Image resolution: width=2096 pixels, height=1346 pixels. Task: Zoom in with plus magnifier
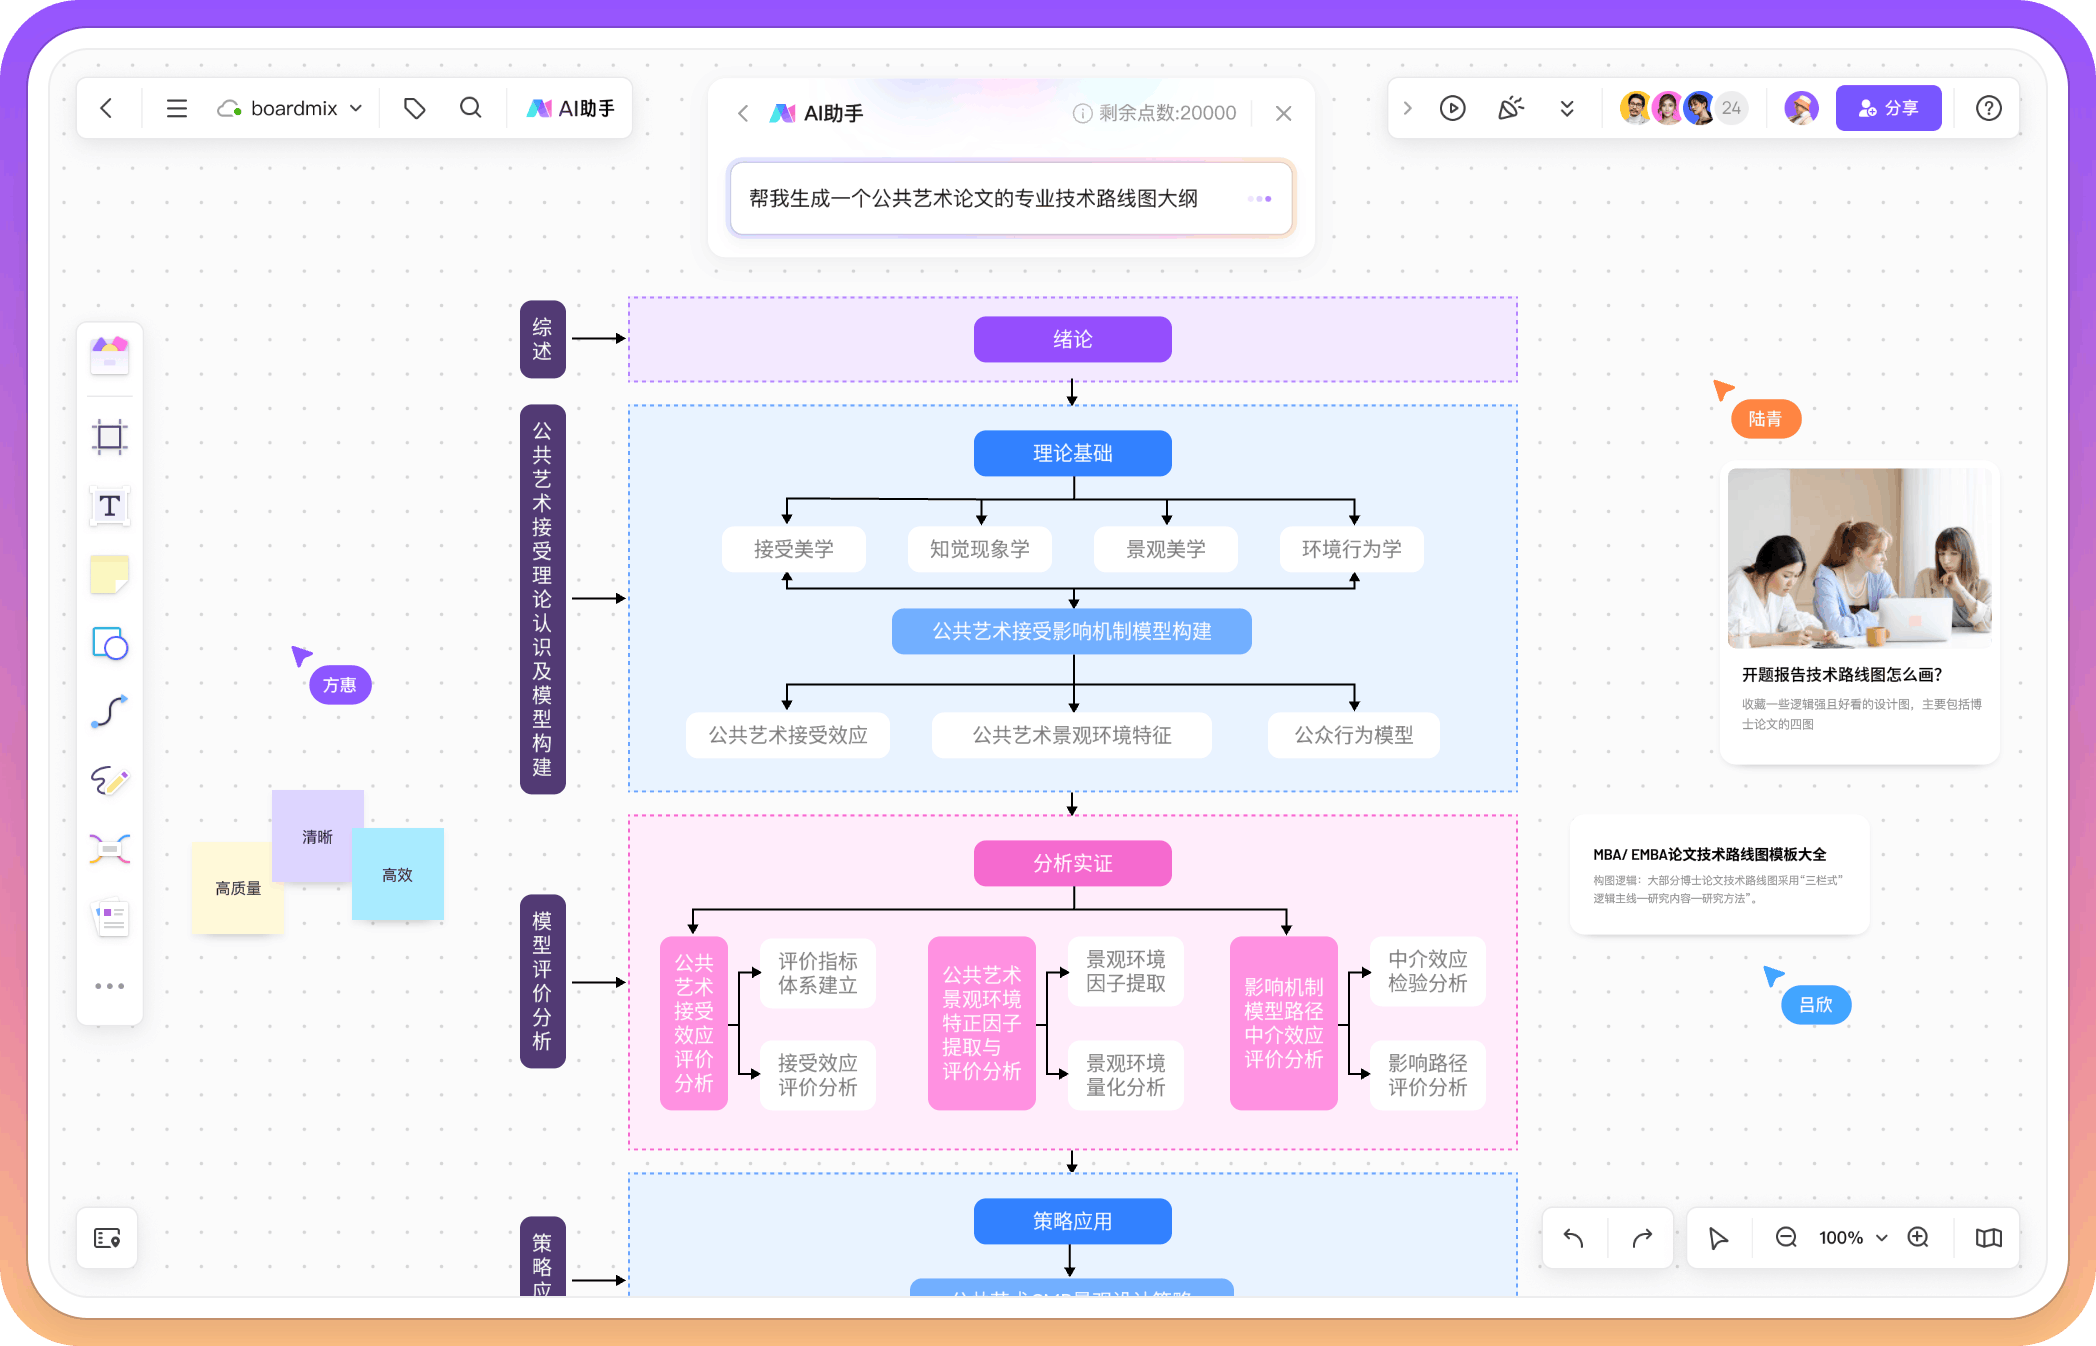[1918, 1238]
